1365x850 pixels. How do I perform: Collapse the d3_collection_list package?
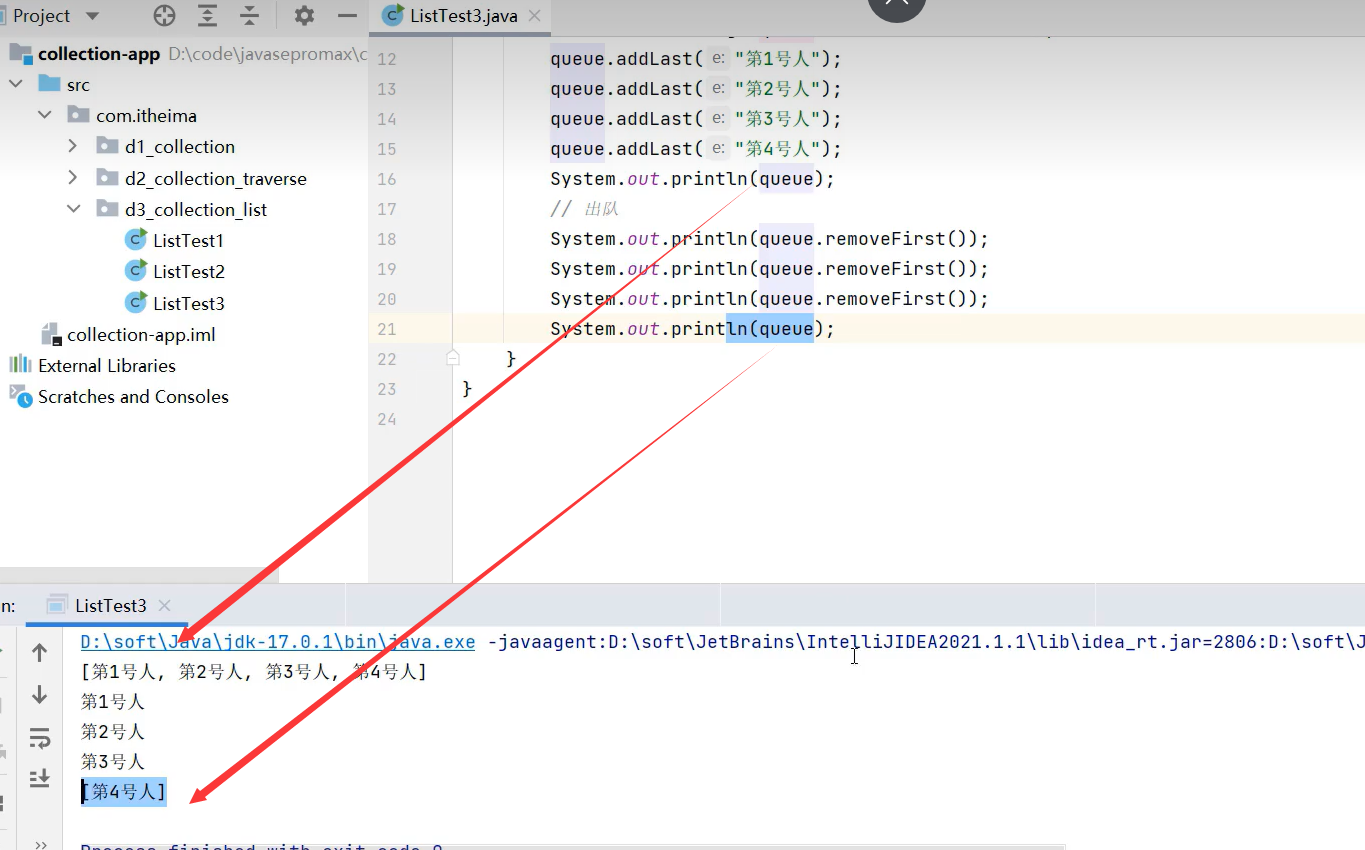[x=73, y=209]
